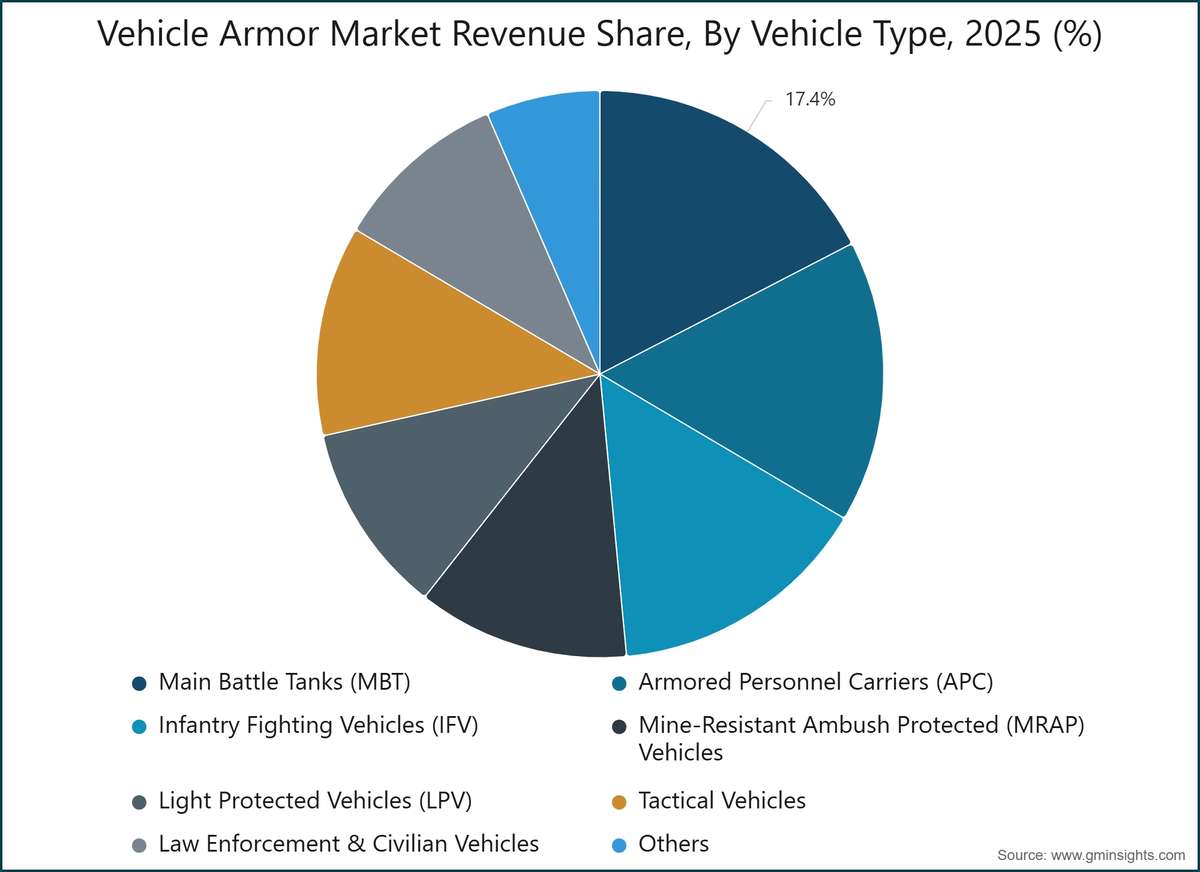Open the Source: www.gminsights.com credit
Viewport: 1200px width, 872px height.
1090,855
